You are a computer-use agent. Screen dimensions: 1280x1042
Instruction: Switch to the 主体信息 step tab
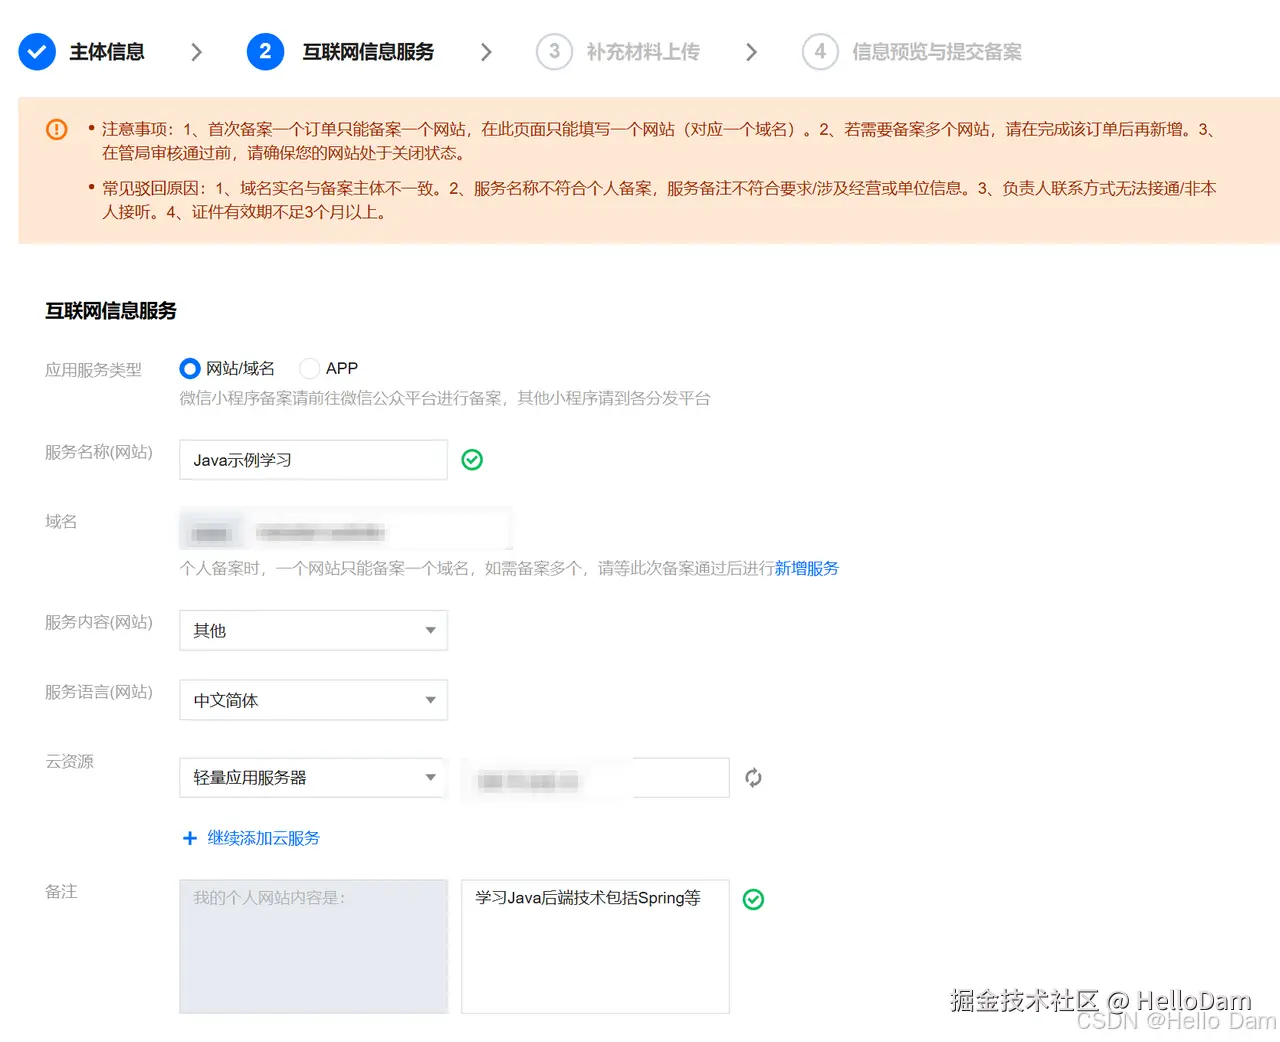(106, 51)
